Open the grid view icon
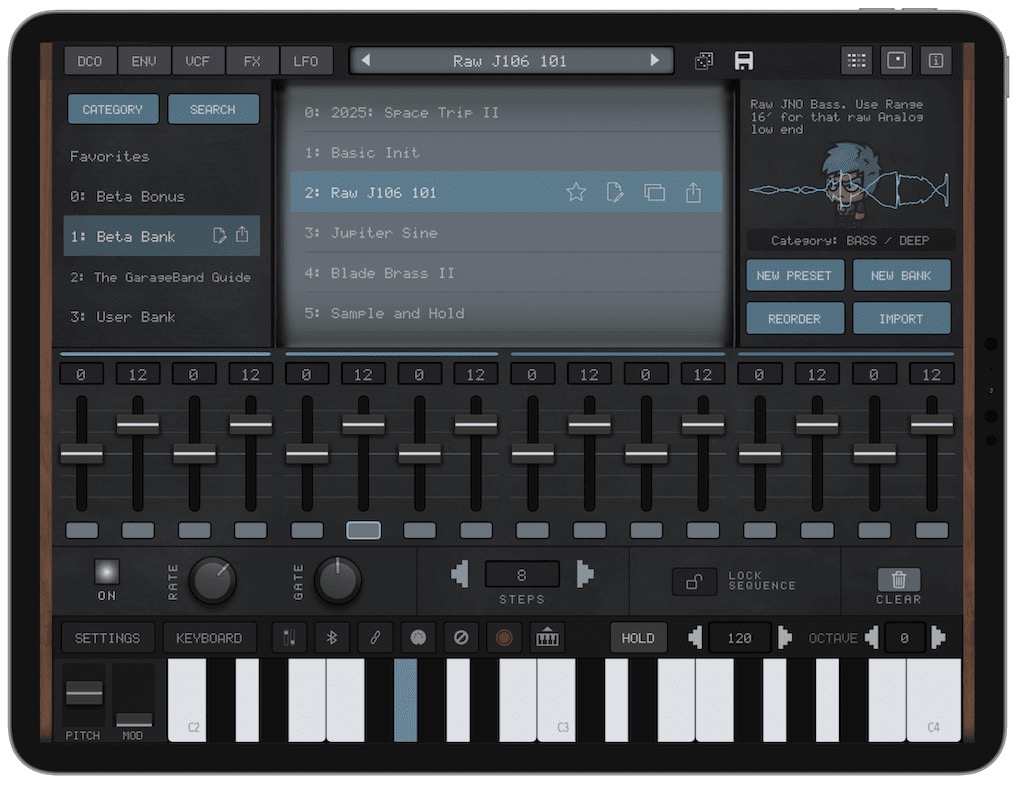 point(856,61)
